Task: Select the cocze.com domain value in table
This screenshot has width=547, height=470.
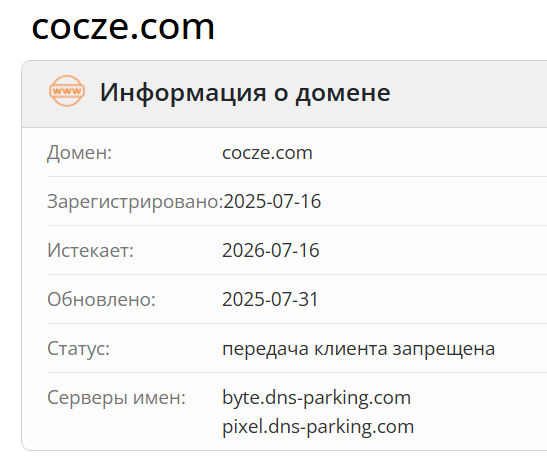Action: (x=267, y=153)
